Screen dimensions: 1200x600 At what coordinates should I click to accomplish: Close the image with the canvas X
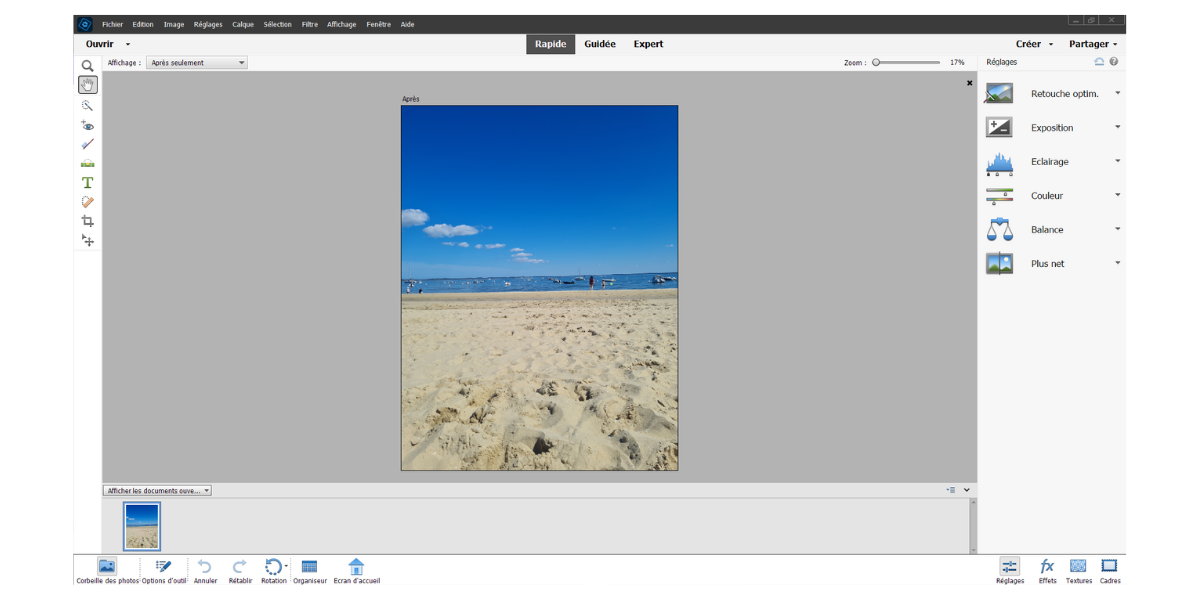click(969, 83)
